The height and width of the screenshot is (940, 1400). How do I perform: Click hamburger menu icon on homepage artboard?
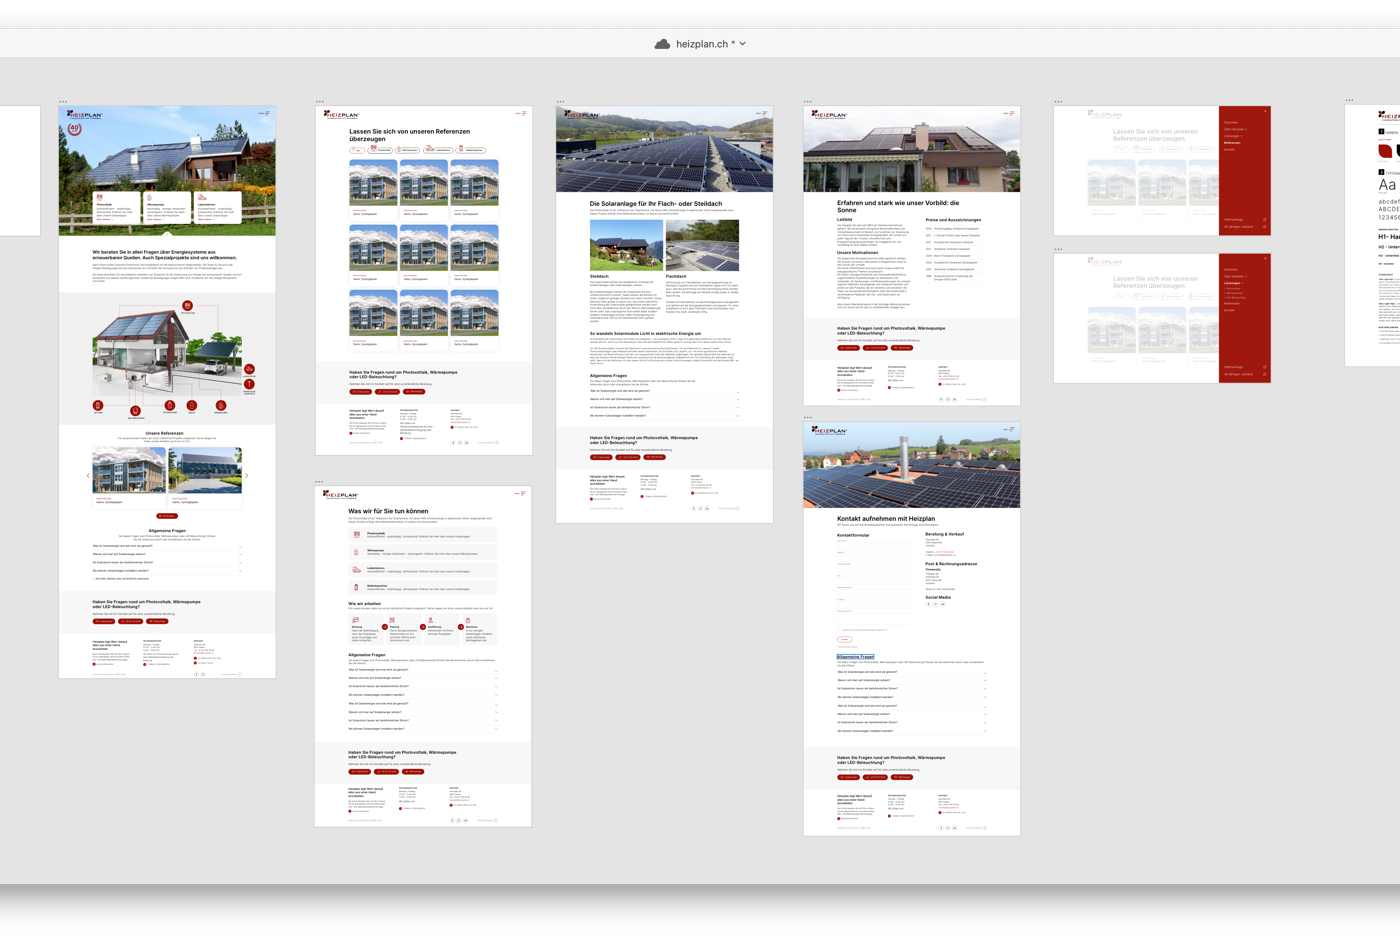point(267,113)
